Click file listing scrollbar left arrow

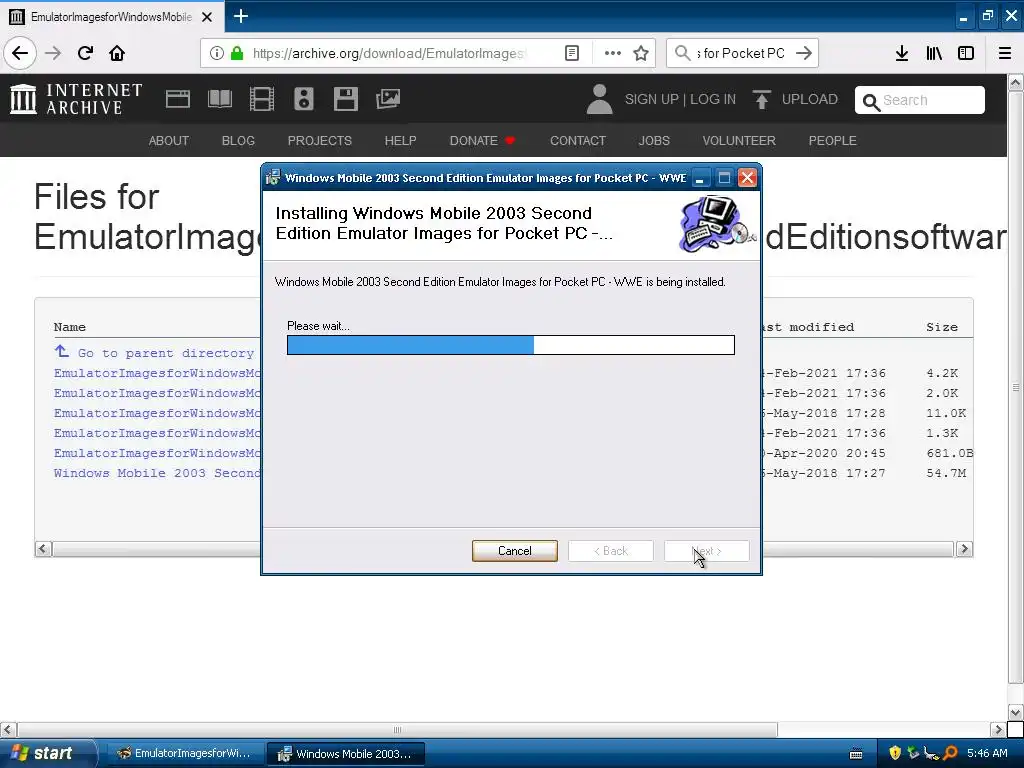(43, 549)
